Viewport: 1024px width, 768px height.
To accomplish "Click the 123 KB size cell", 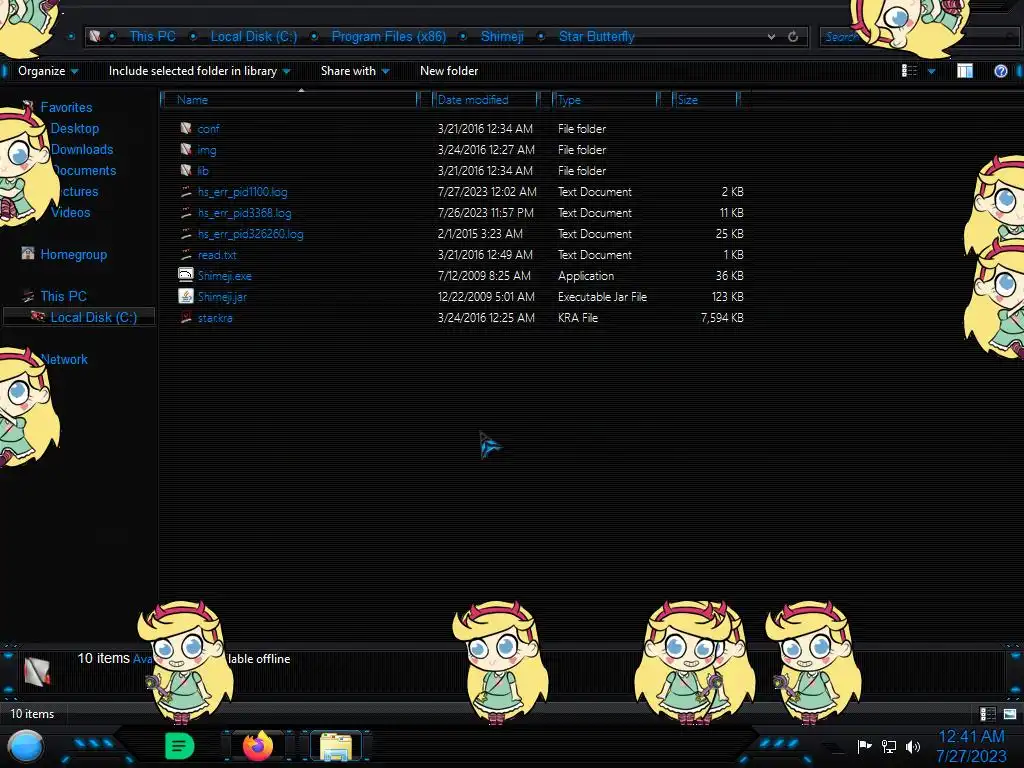I will pyautogui.click(x=728, y=296).
